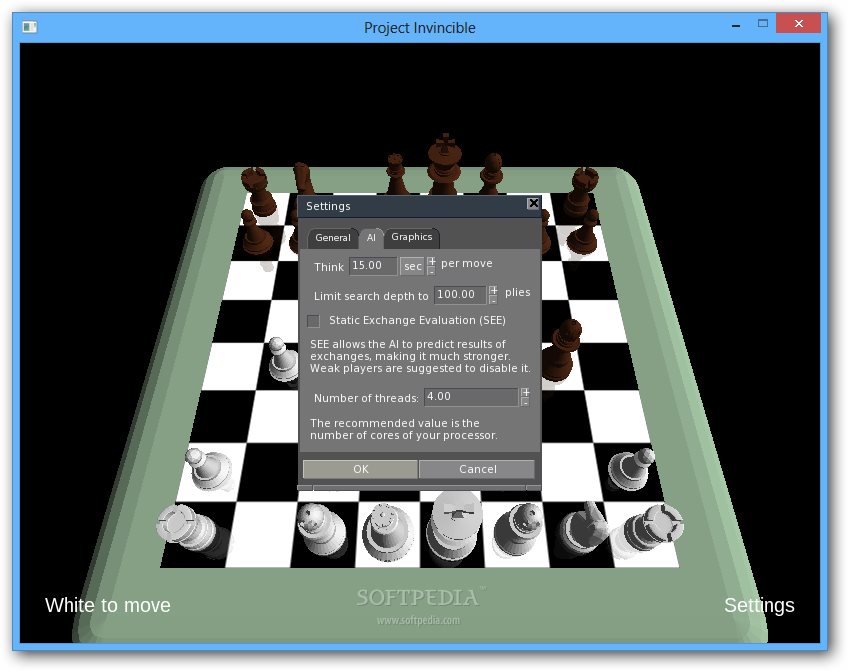This screenshot has height=671, width=848.
Task: Switch to the General tab
Action: pyautogui.click(x=333, y=238)
